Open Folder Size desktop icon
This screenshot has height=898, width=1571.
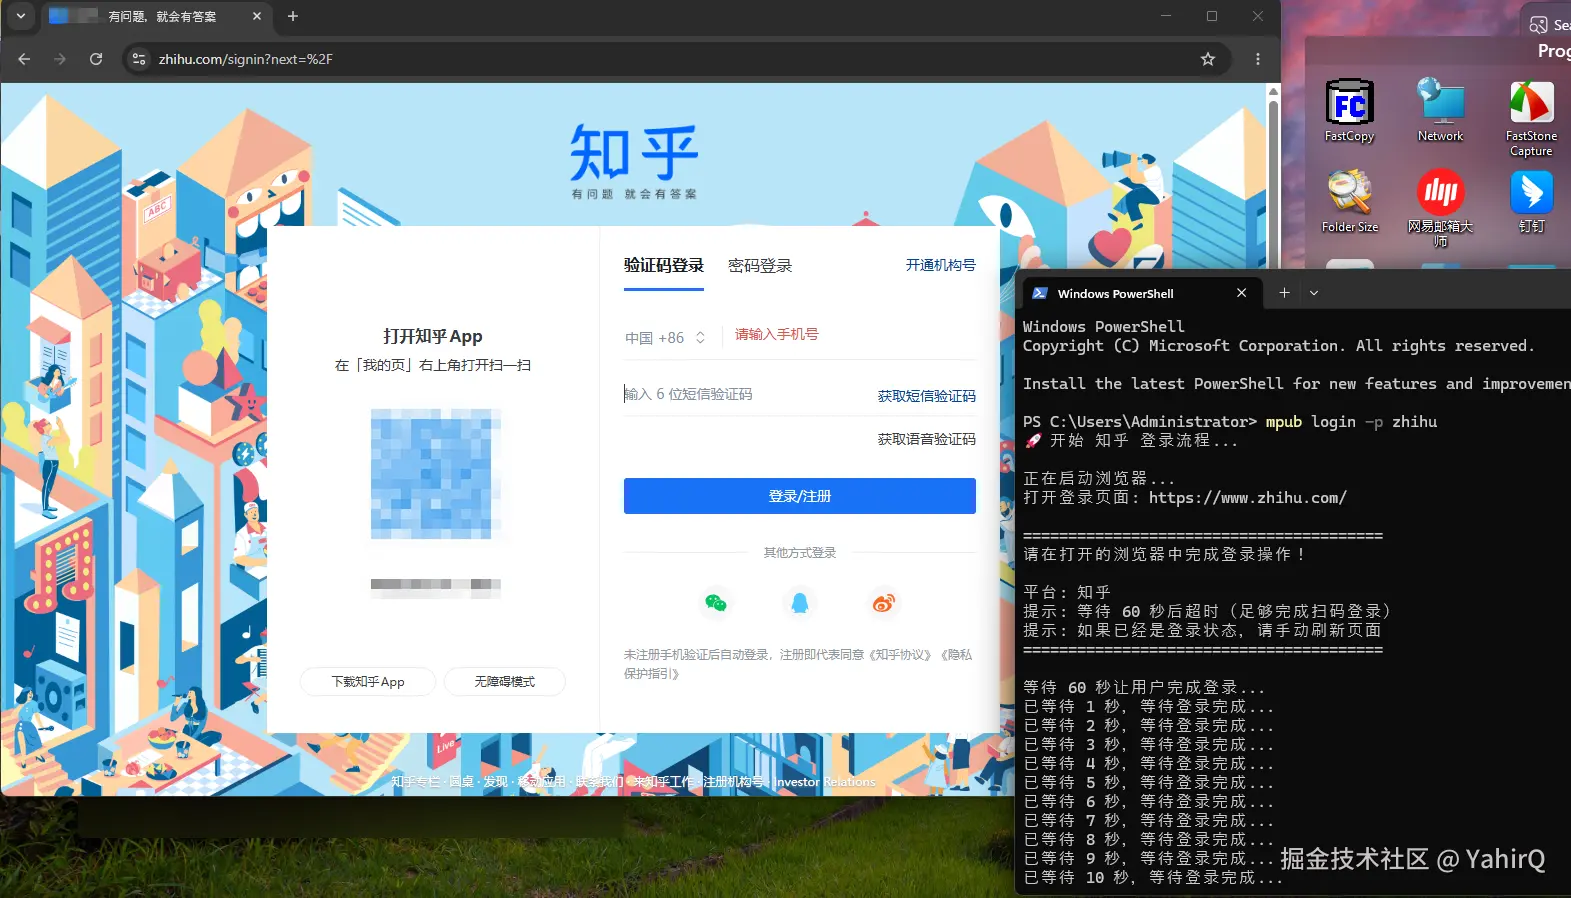coord(1349,202)
